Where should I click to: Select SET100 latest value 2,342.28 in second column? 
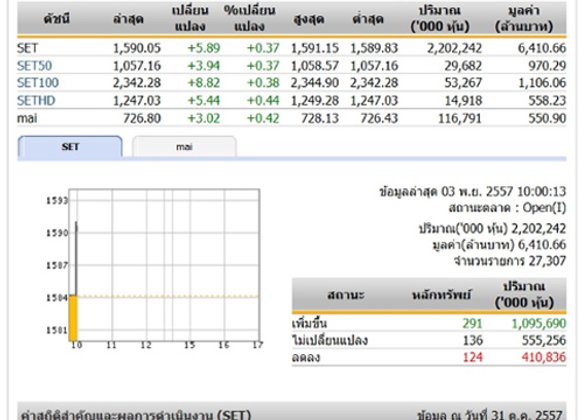click(137, 83)
